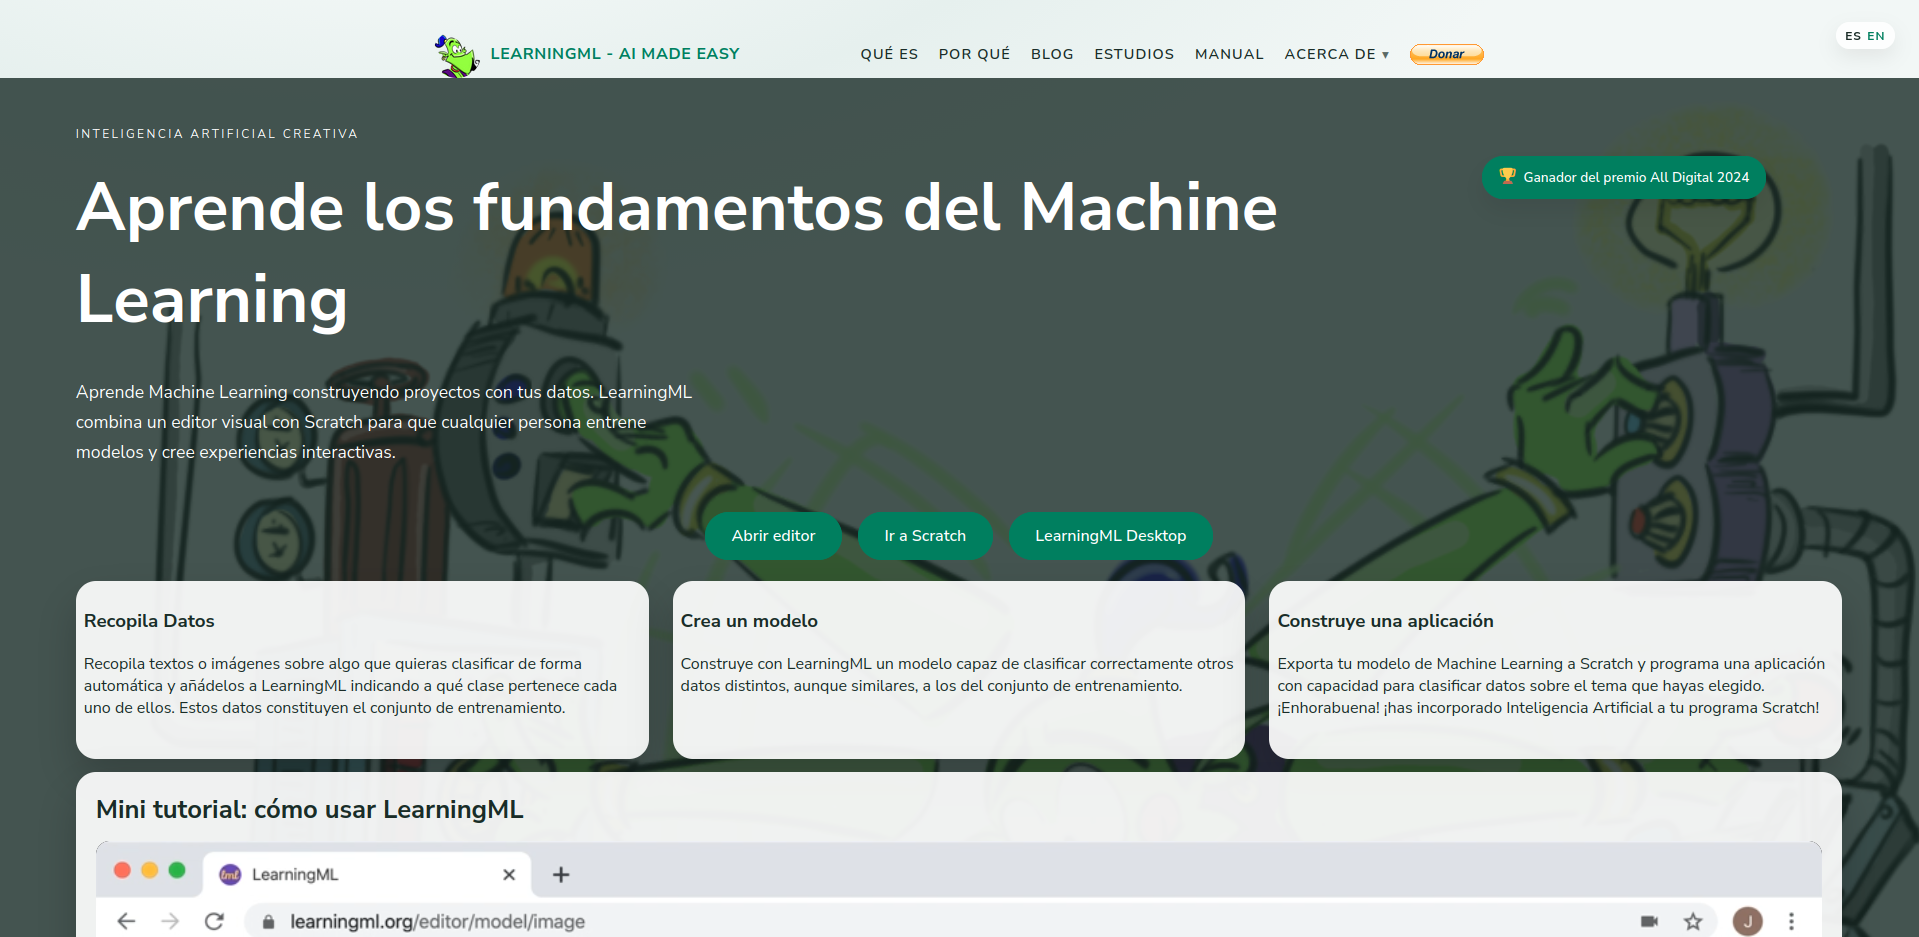Click the bookmark star in tutorial browser
This screenshot has width=1919, height=937.
[1693, 921]
